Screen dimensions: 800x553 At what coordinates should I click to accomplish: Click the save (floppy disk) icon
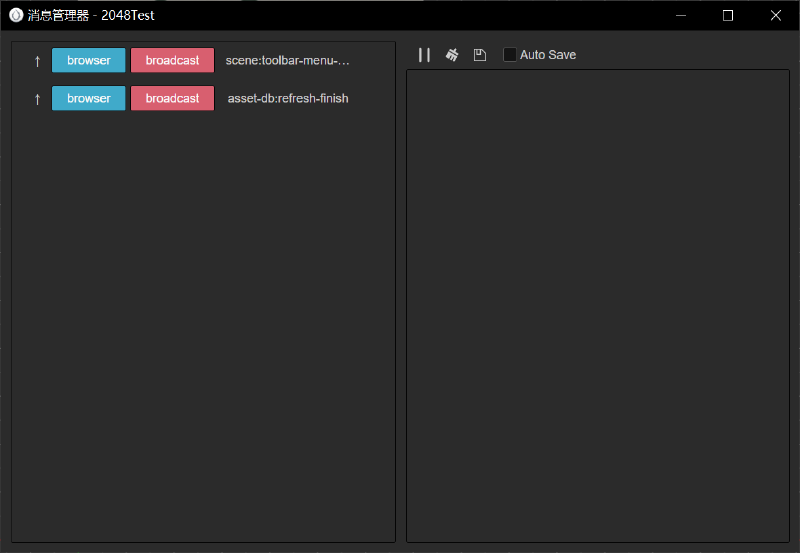[x=480, y=55]
